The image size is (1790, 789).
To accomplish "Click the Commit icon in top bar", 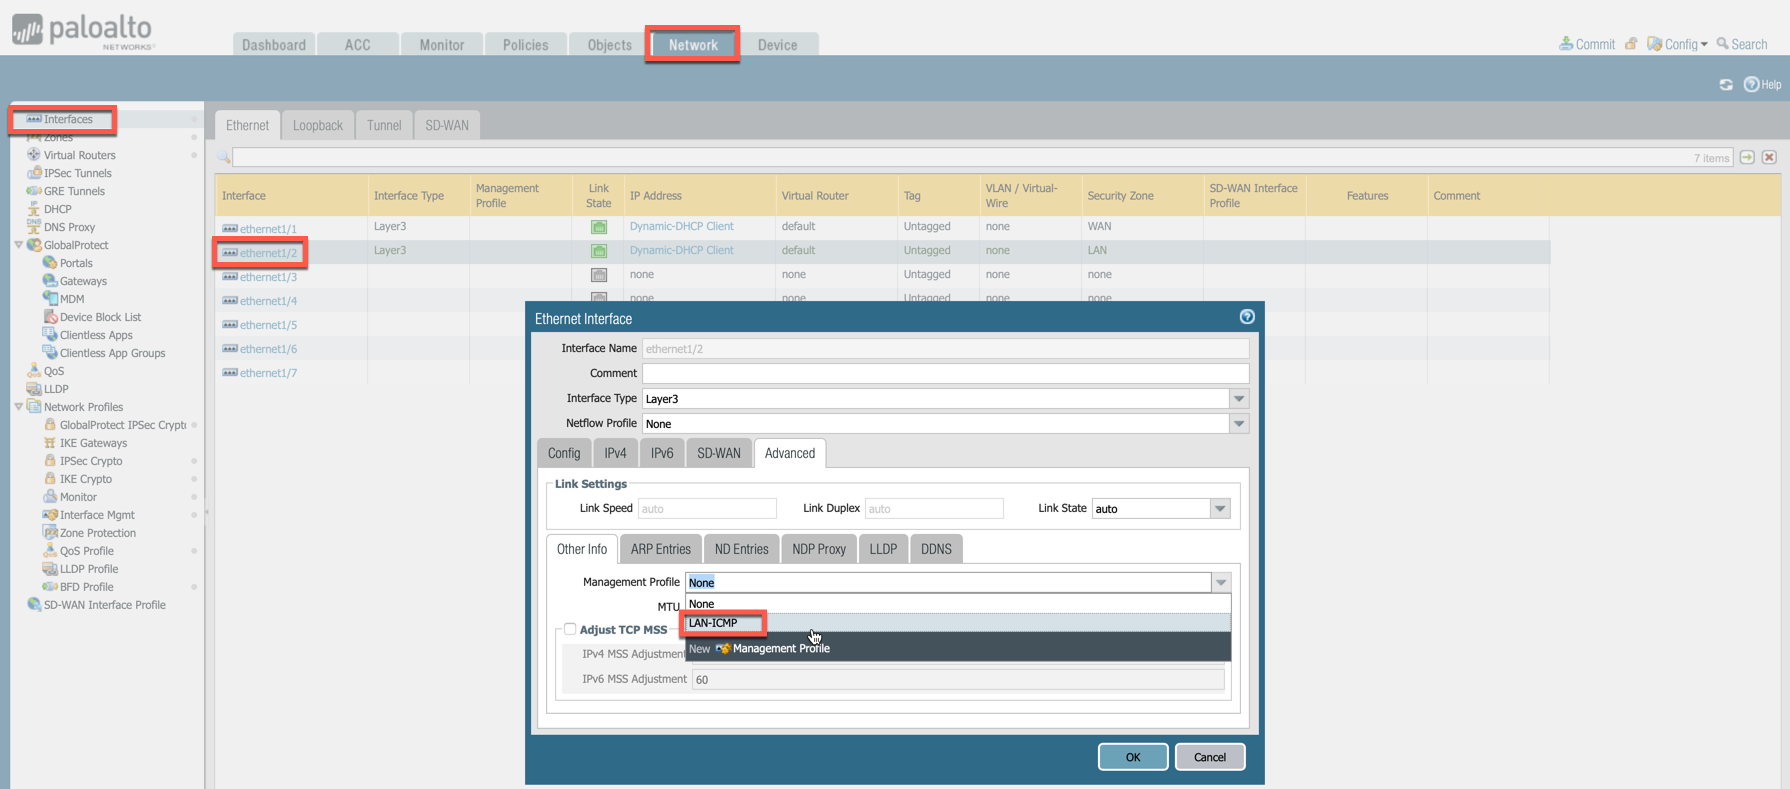I will [1566, 44].
